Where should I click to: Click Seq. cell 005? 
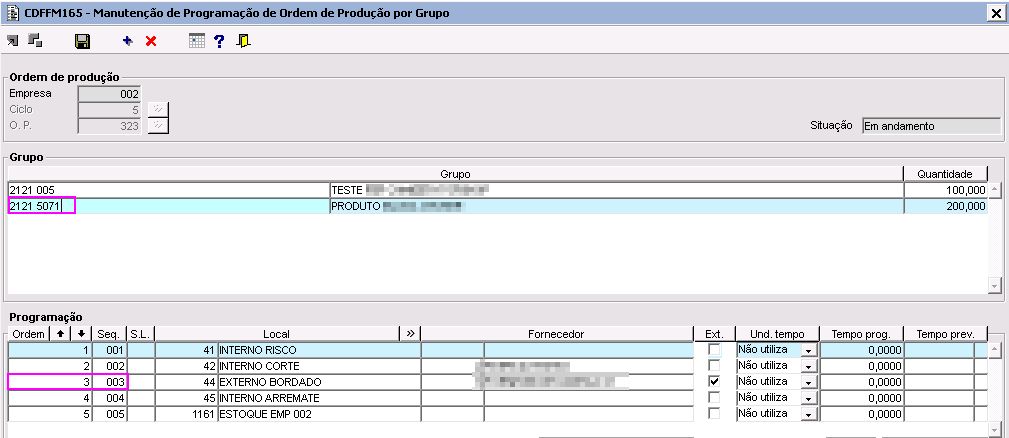pos(109,415)
